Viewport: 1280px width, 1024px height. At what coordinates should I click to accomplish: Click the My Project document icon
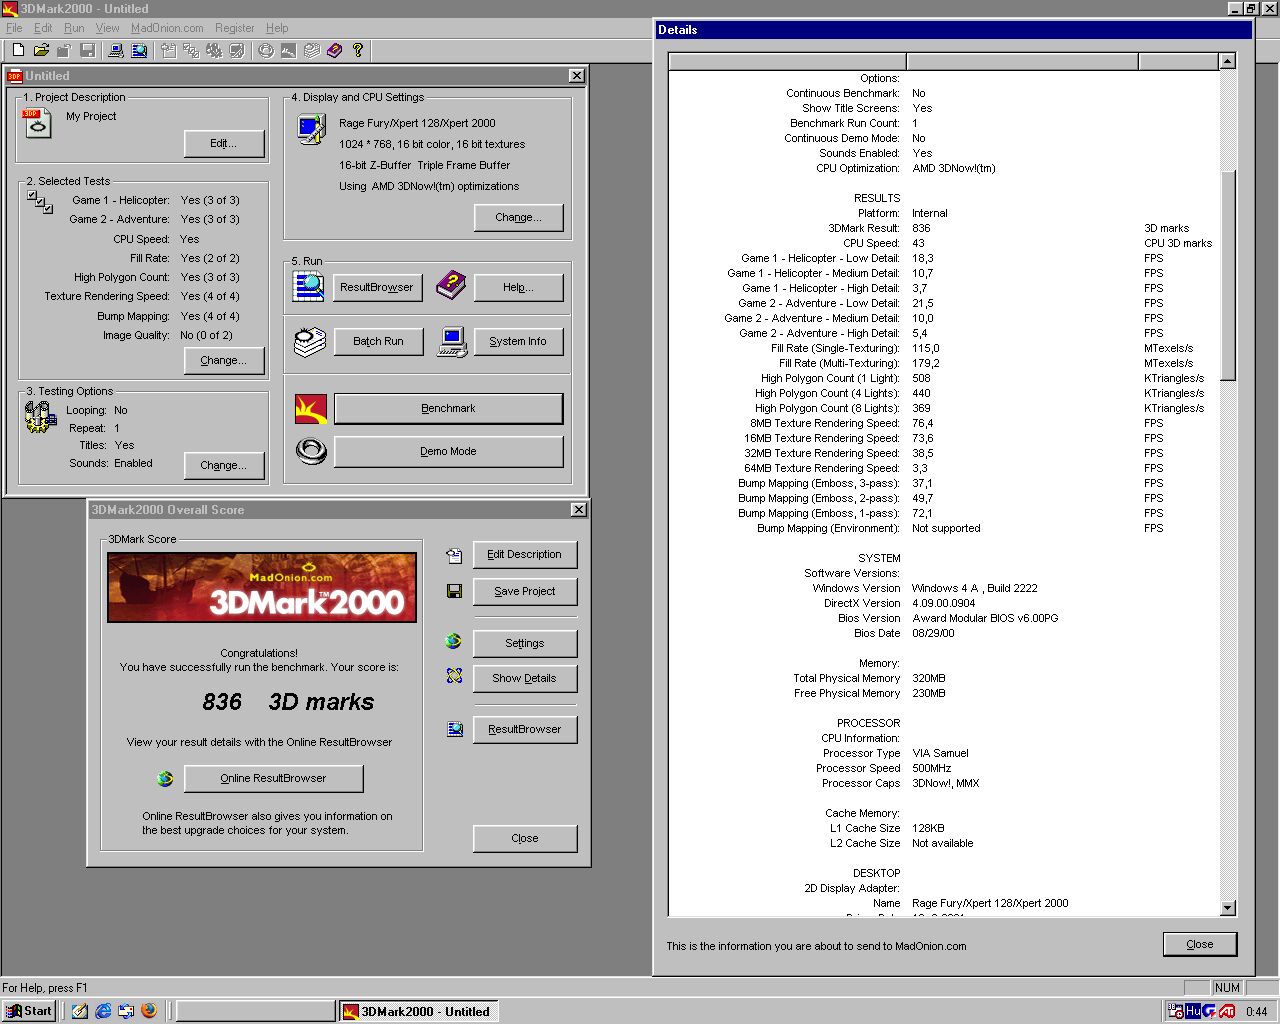[x=37, y=124]
